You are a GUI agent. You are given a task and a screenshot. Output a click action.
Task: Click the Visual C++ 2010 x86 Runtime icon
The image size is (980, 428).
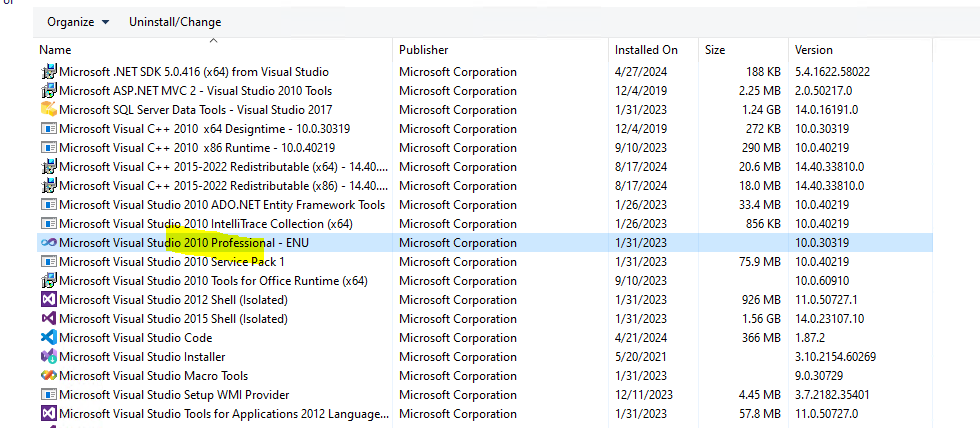coord(48,148)
